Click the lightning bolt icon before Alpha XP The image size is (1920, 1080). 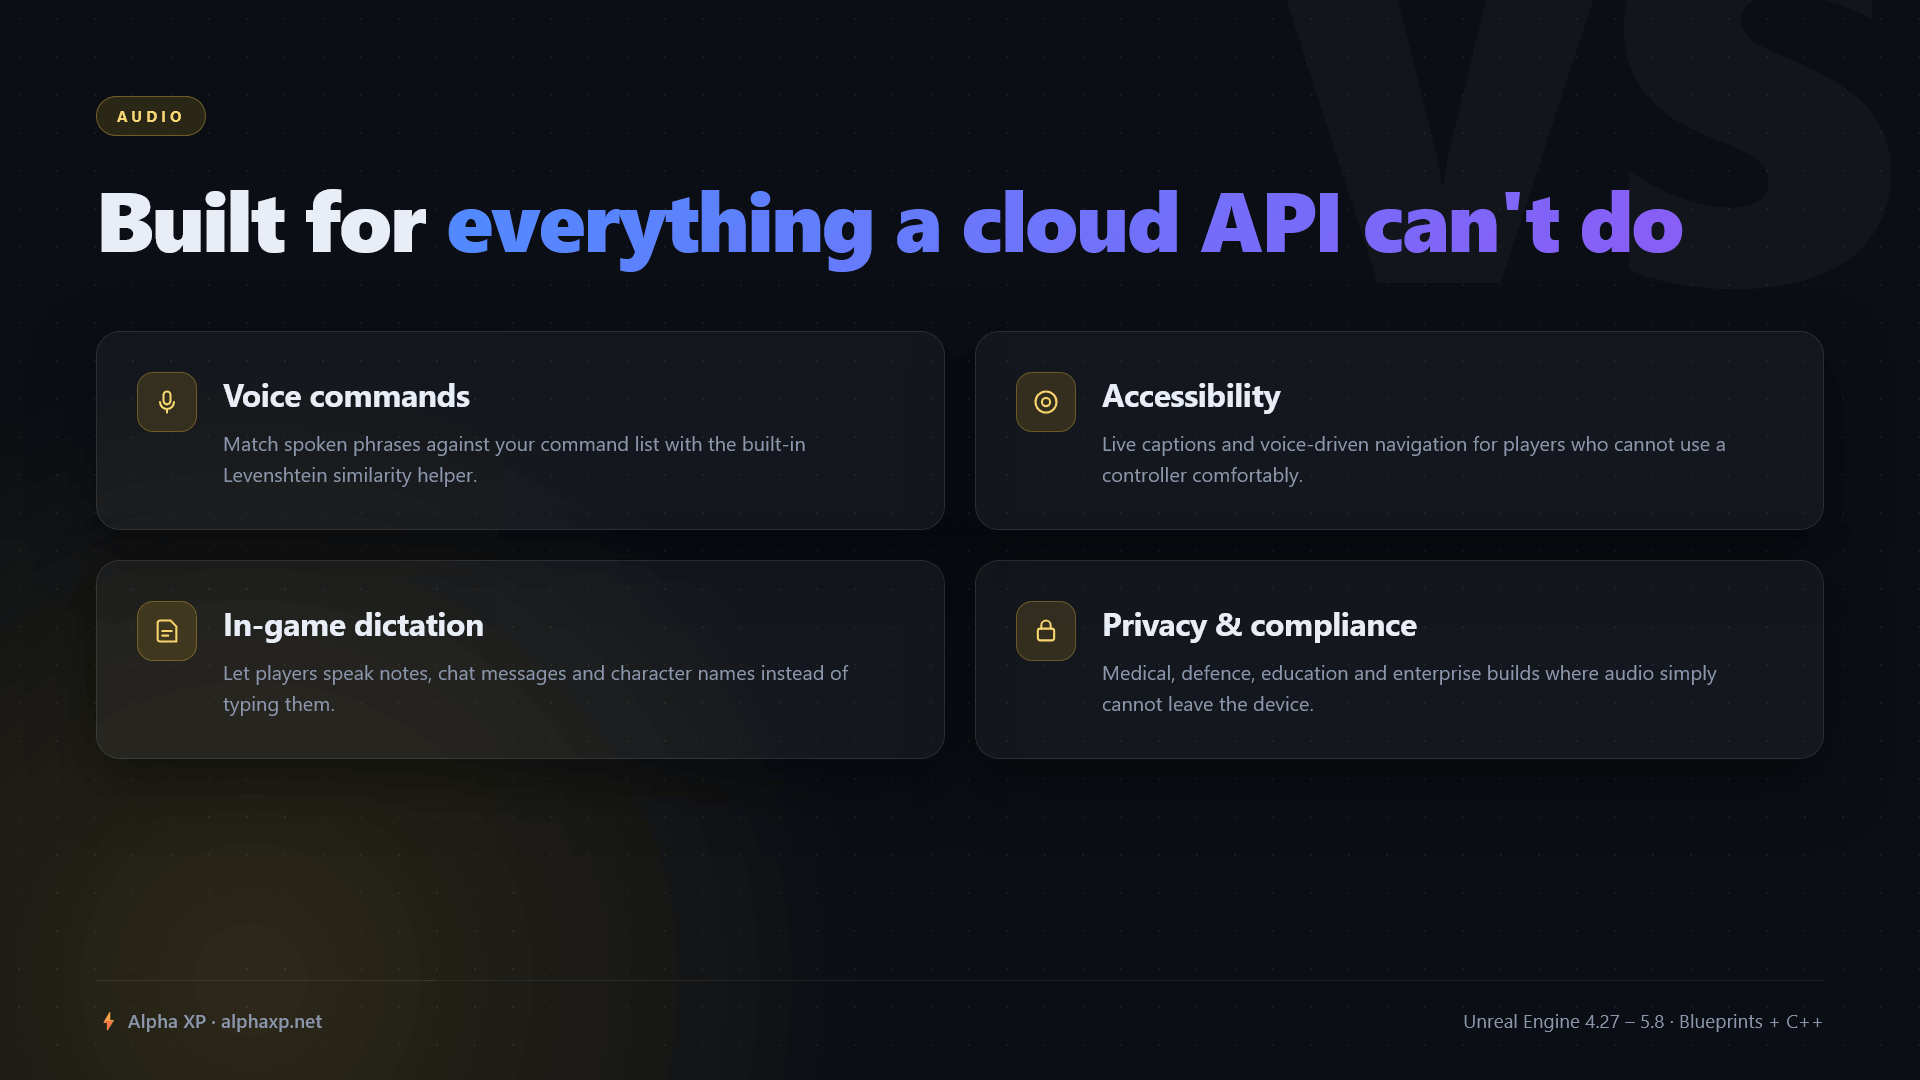coord(109,1021)
